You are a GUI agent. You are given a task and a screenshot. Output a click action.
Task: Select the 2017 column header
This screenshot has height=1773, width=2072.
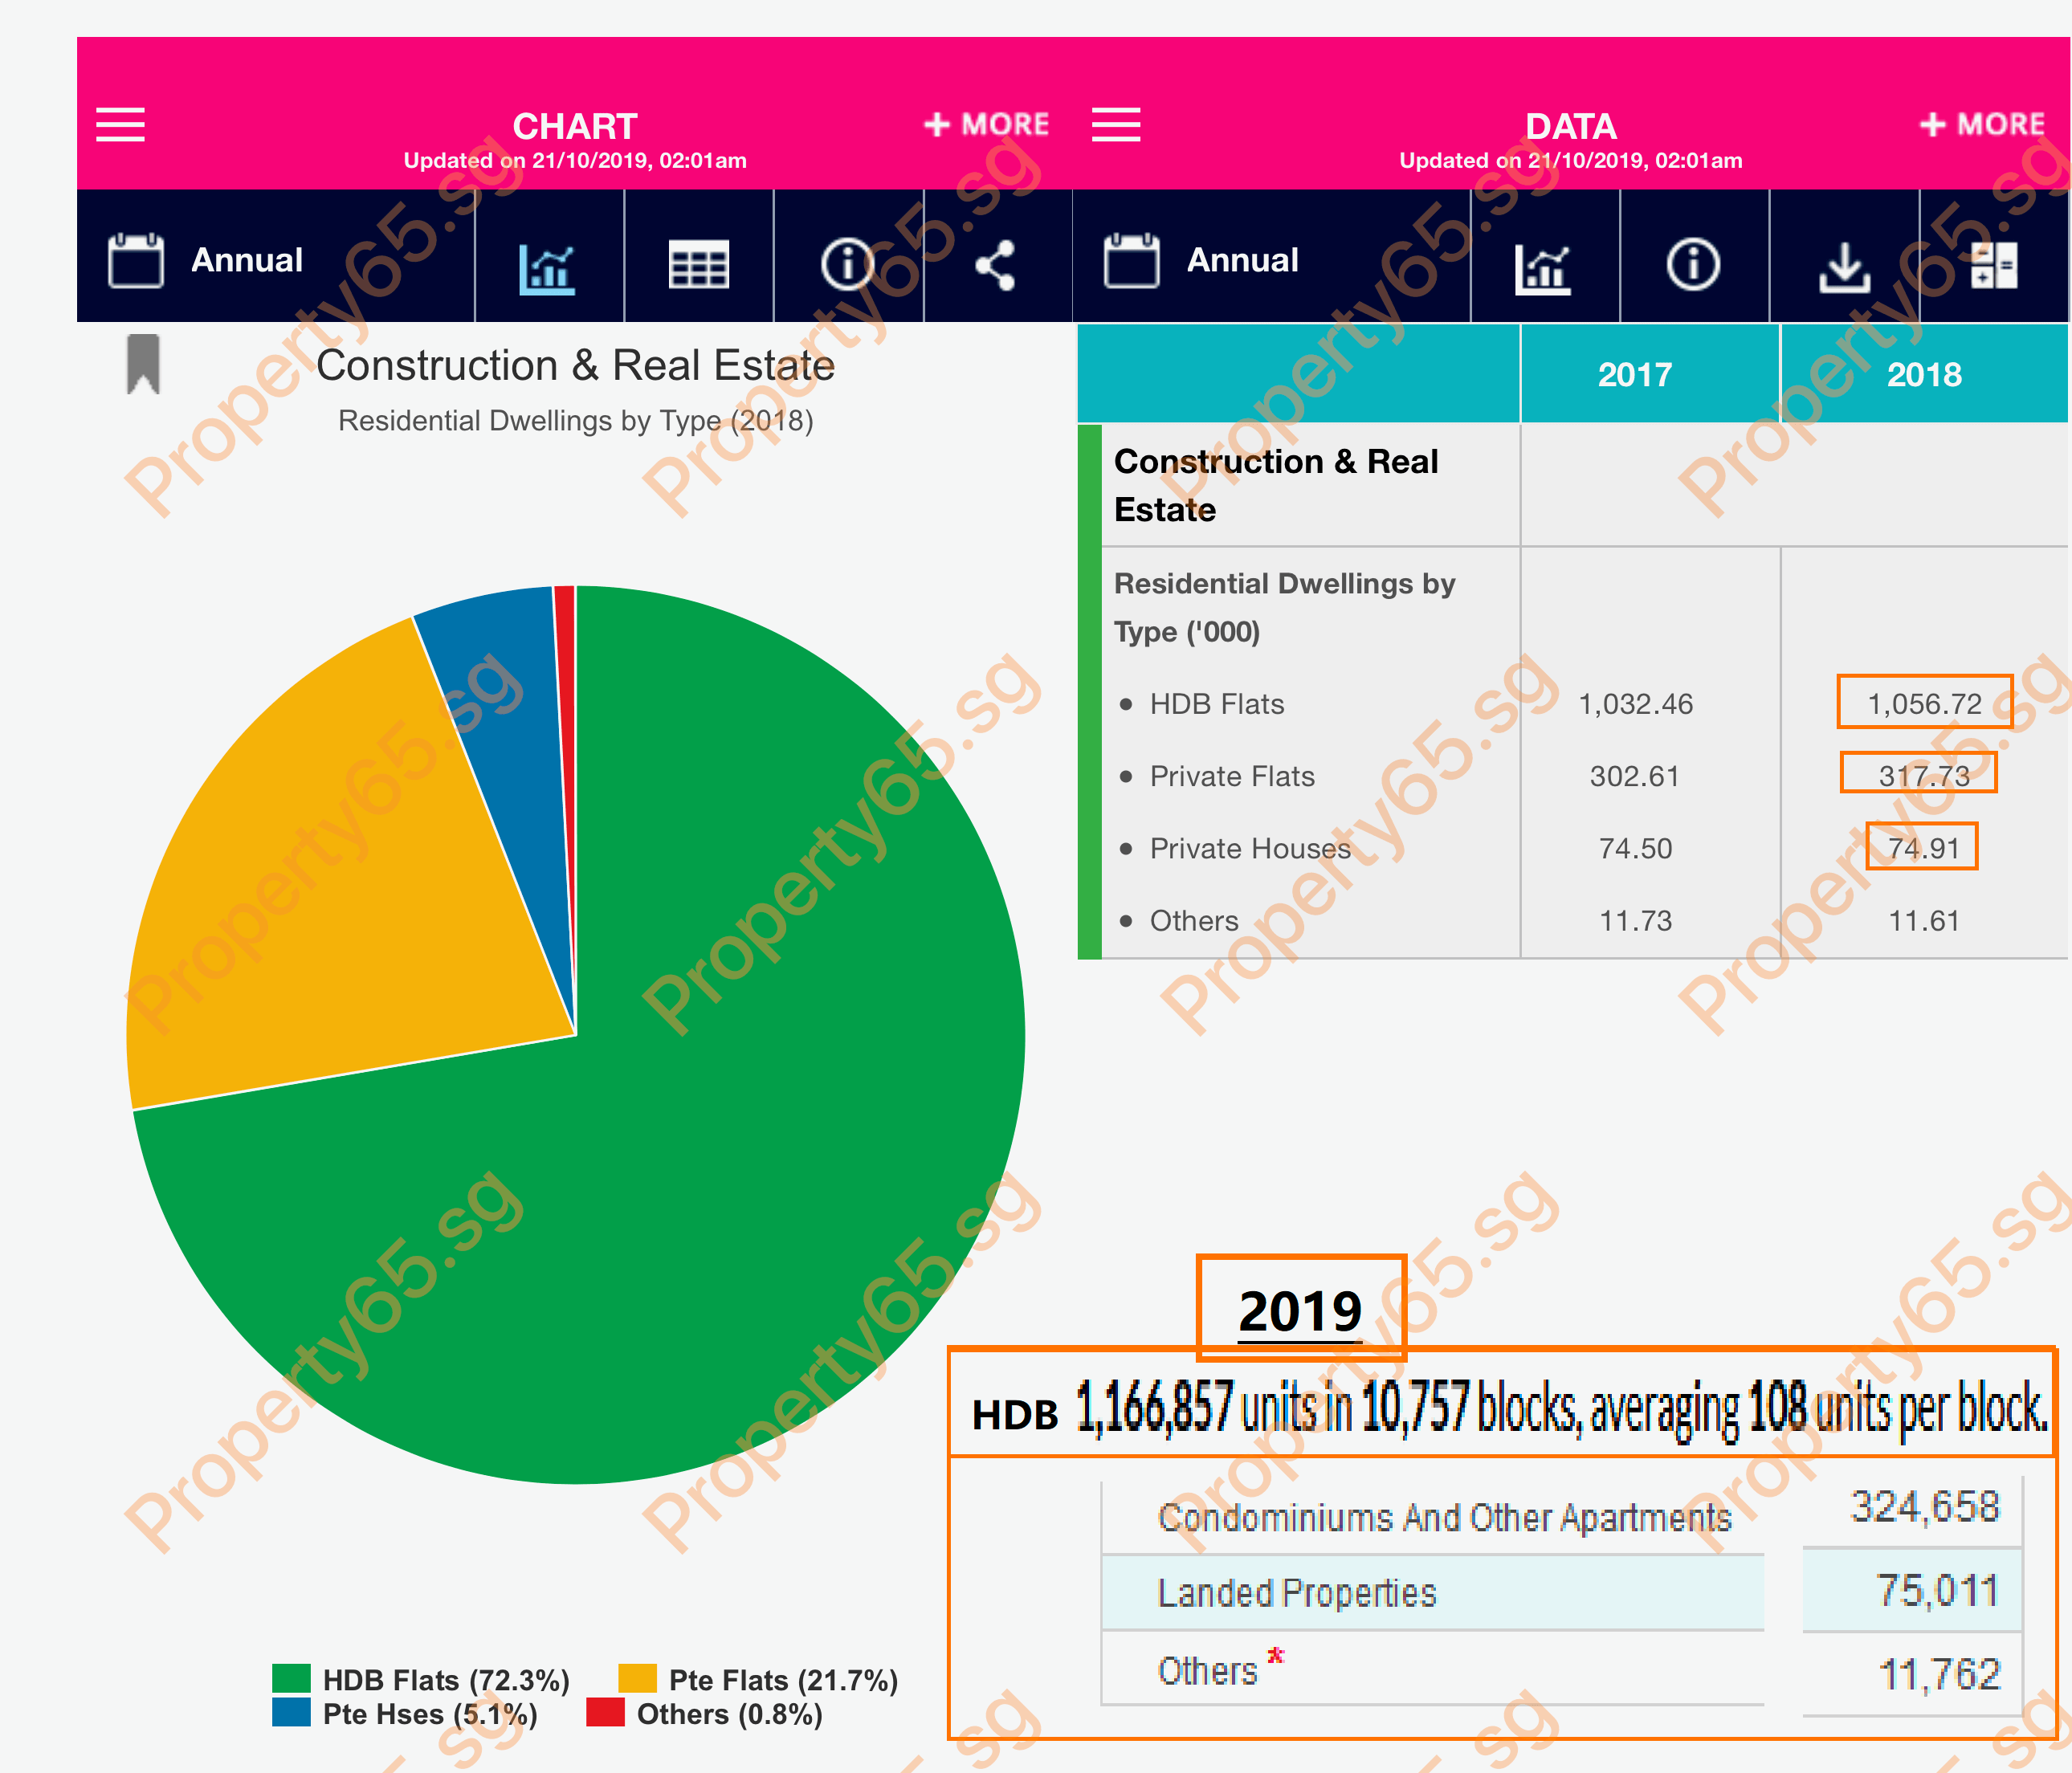click(1634, 374)
